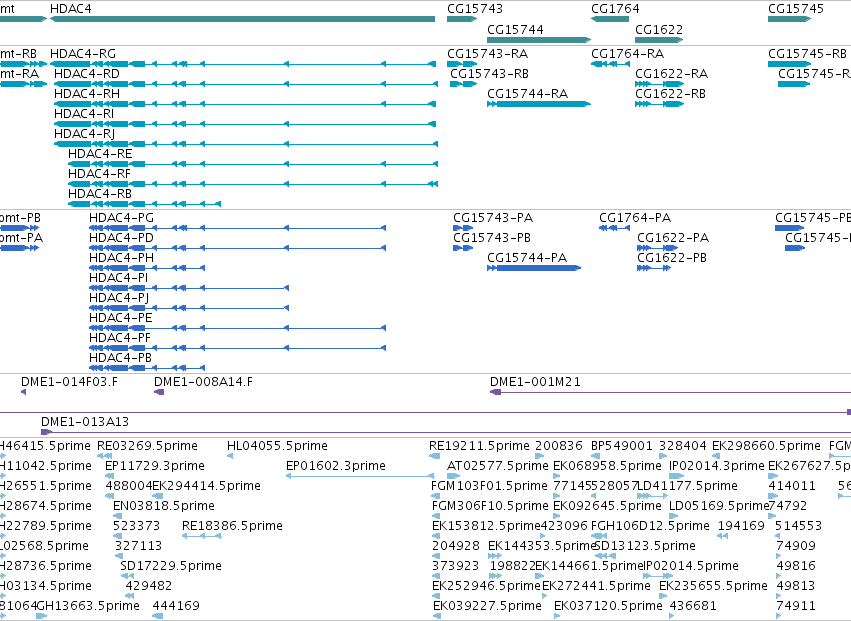Select the long EST EP01602.3prime

(x=360, y=476)
